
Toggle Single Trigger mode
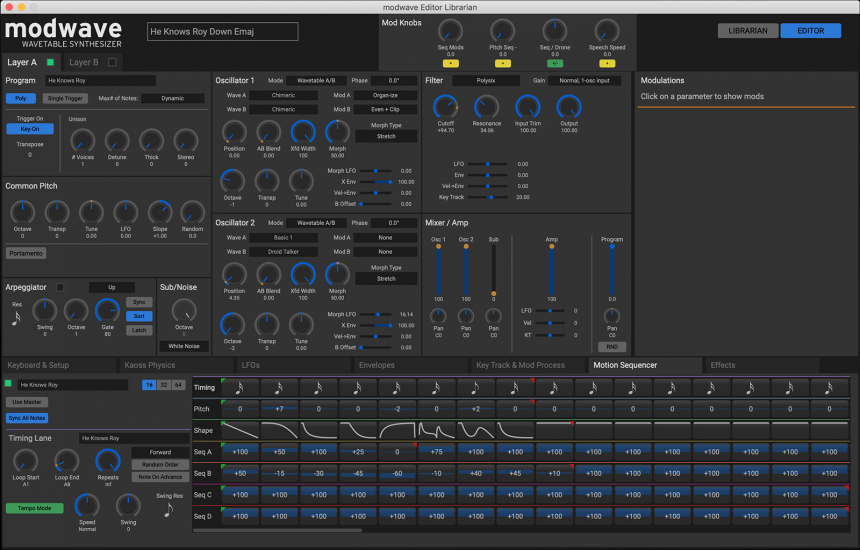[x=65, y=98]
